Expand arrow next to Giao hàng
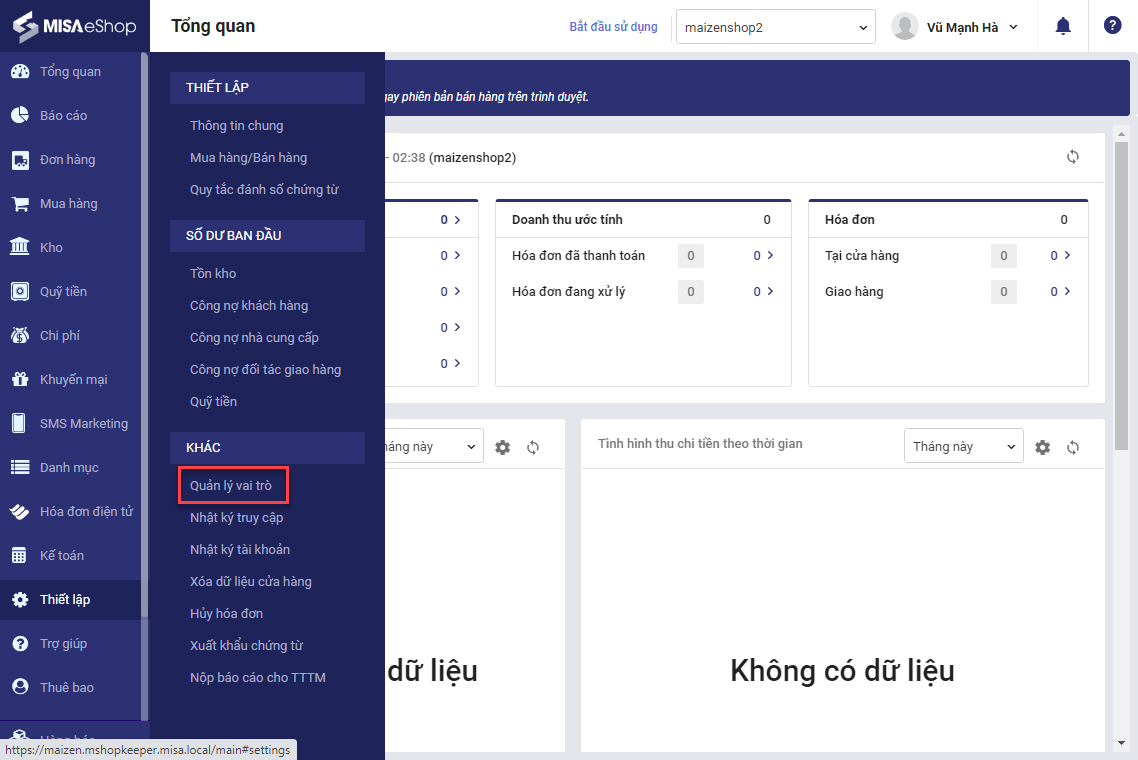The width and height of the screenshot is (1138, 760). (1067, 291)
